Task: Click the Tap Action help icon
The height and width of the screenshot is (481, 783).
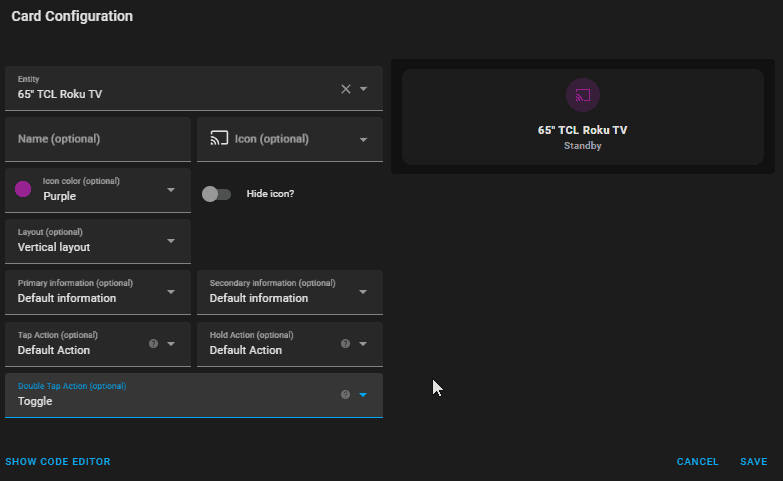Action: pos(153,344)
